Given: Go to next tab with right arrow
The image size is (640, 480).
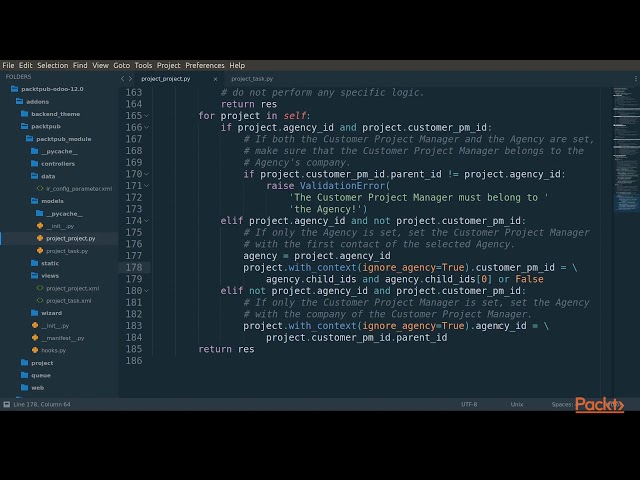Looking at the screenshot, I should coord(131,79).
